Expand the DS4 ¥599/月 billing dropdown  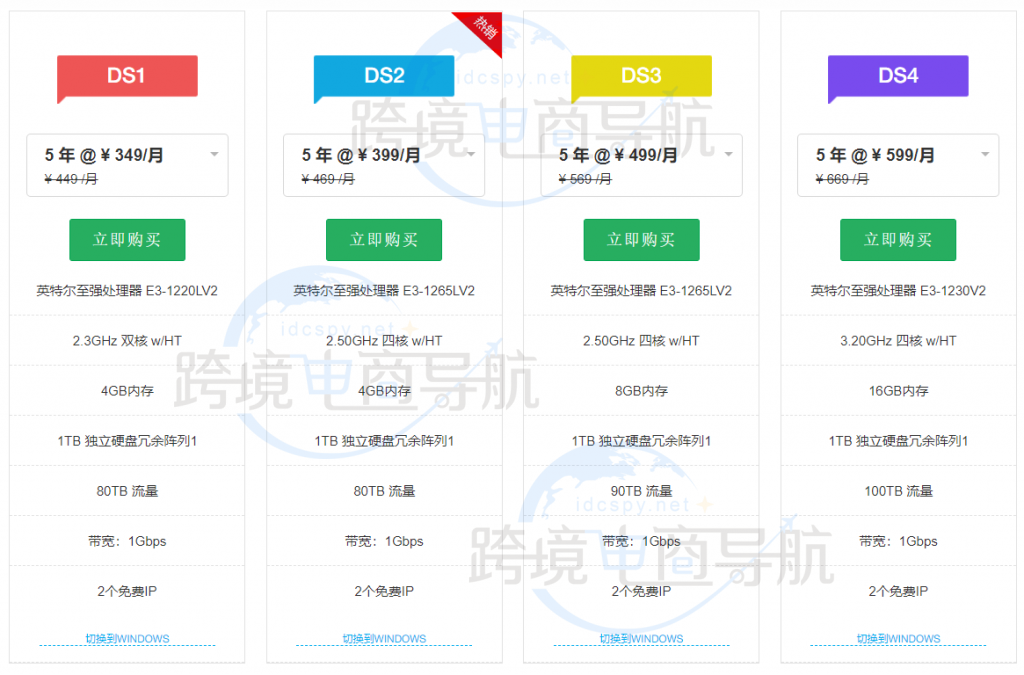[x=898, y=165]
